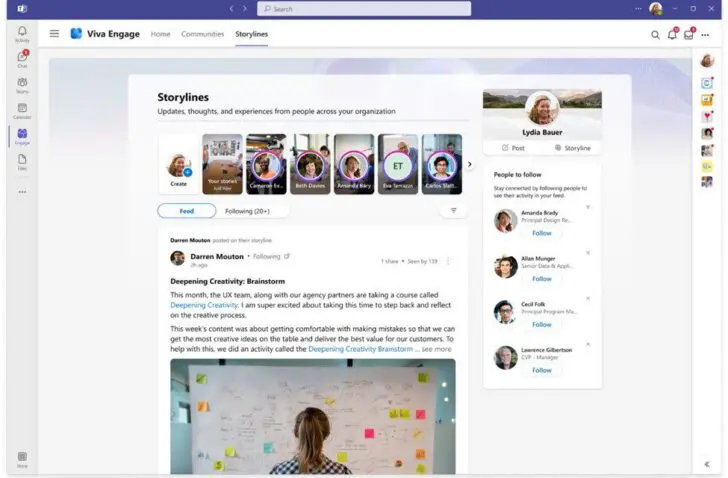Open Darren Mouton post options menu
Screen dimensions: 728x478
tap(448, 261)
